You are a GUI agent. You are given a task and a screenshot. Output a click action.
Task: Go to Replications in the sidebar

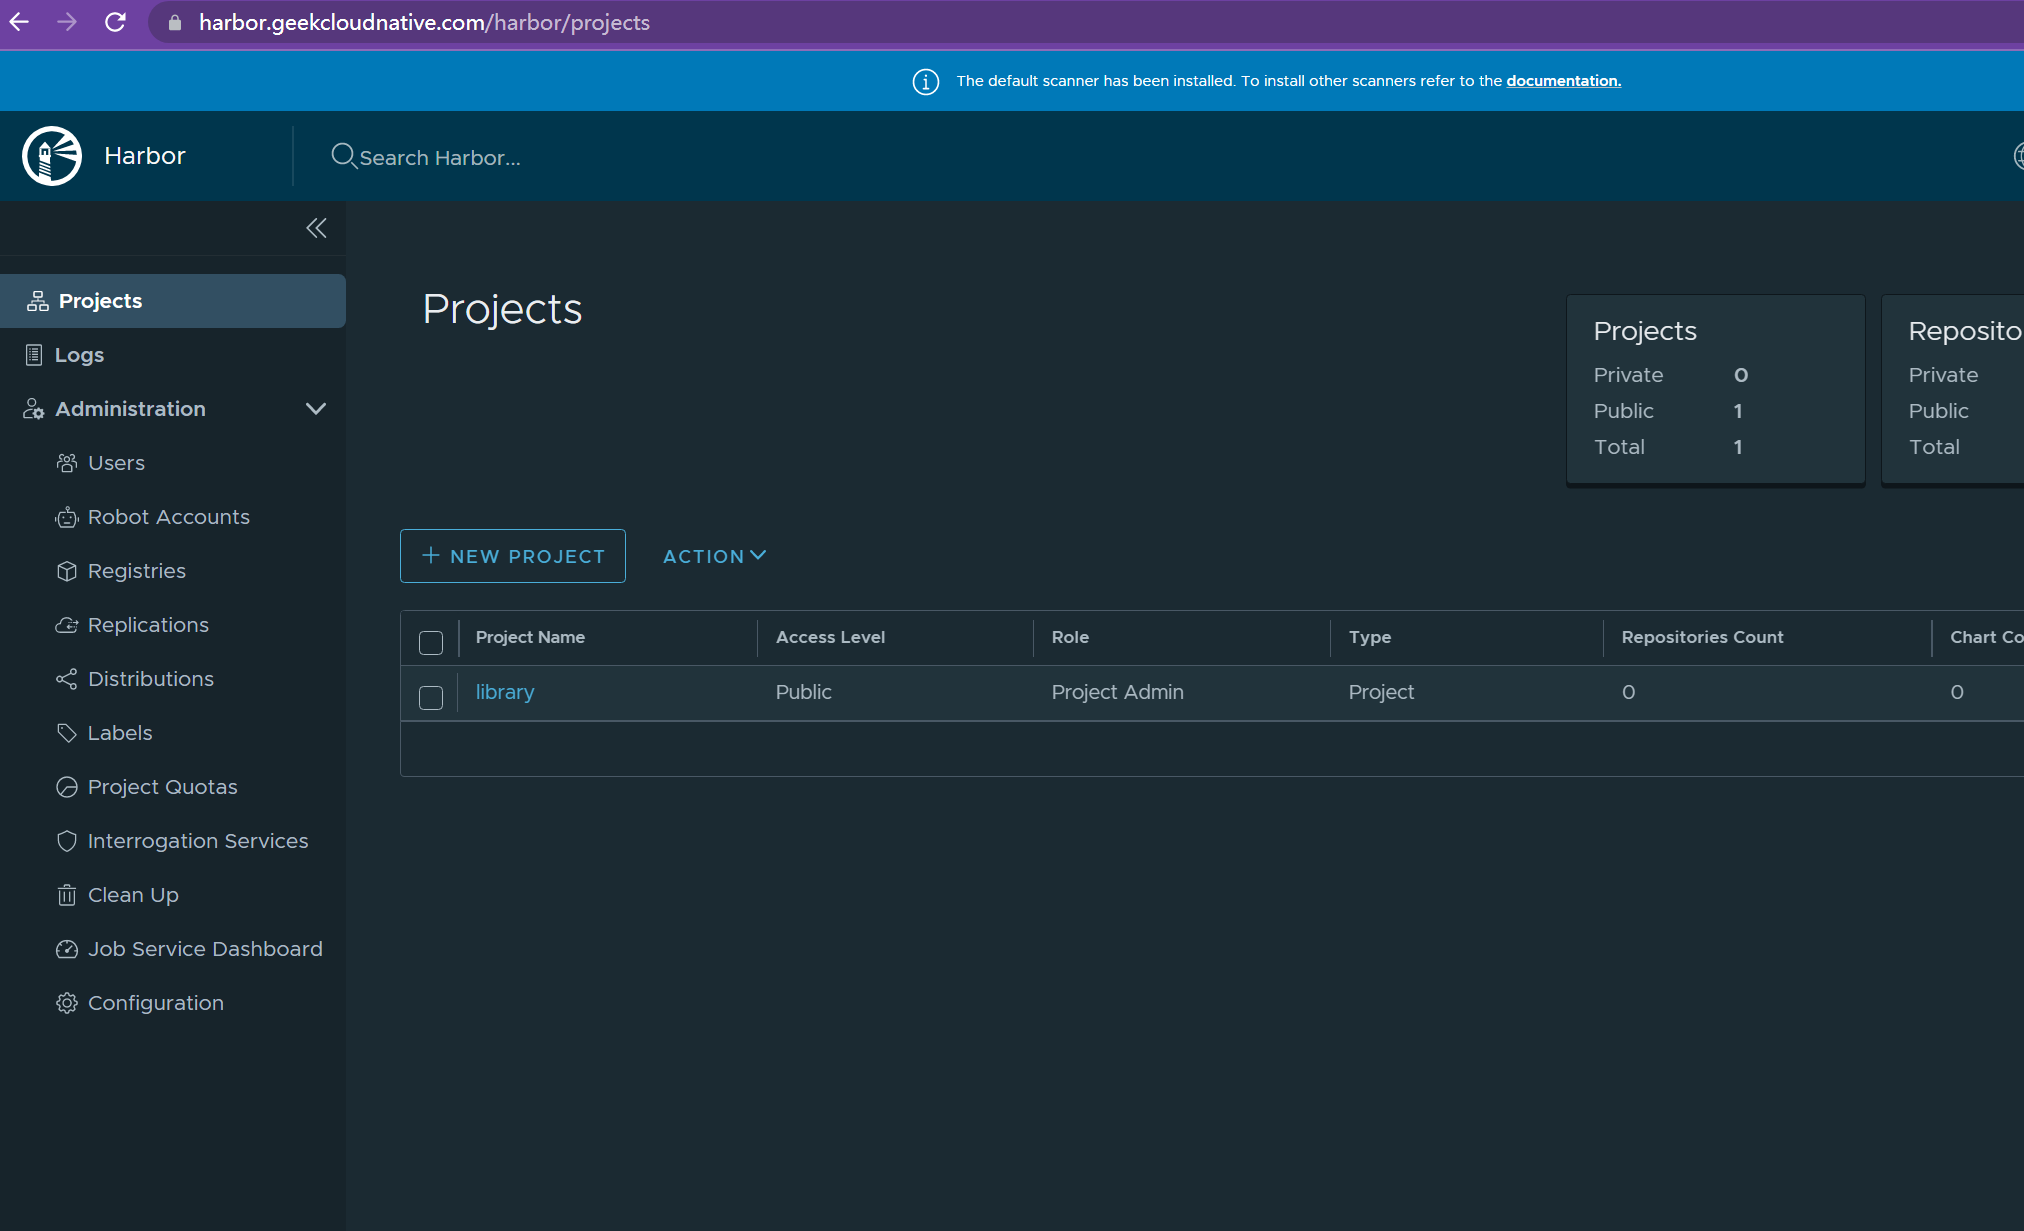coord(148,625)
